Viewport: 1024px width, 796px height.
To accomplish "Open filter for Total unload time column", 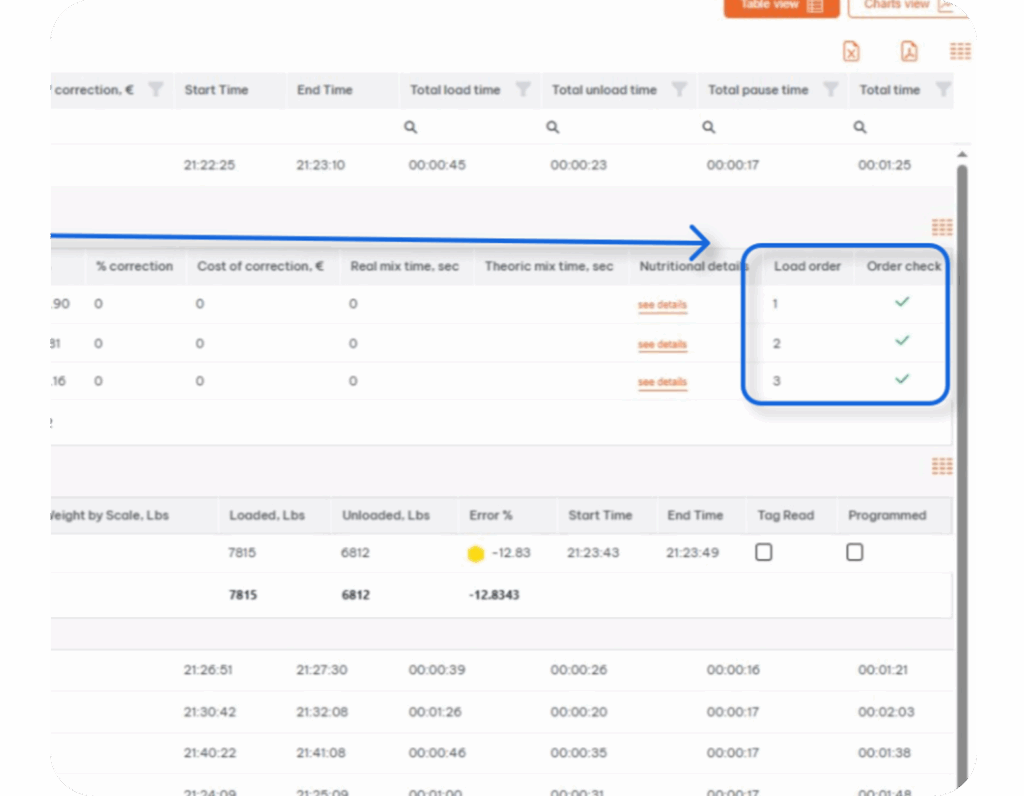I will click(x=679, y=90).
